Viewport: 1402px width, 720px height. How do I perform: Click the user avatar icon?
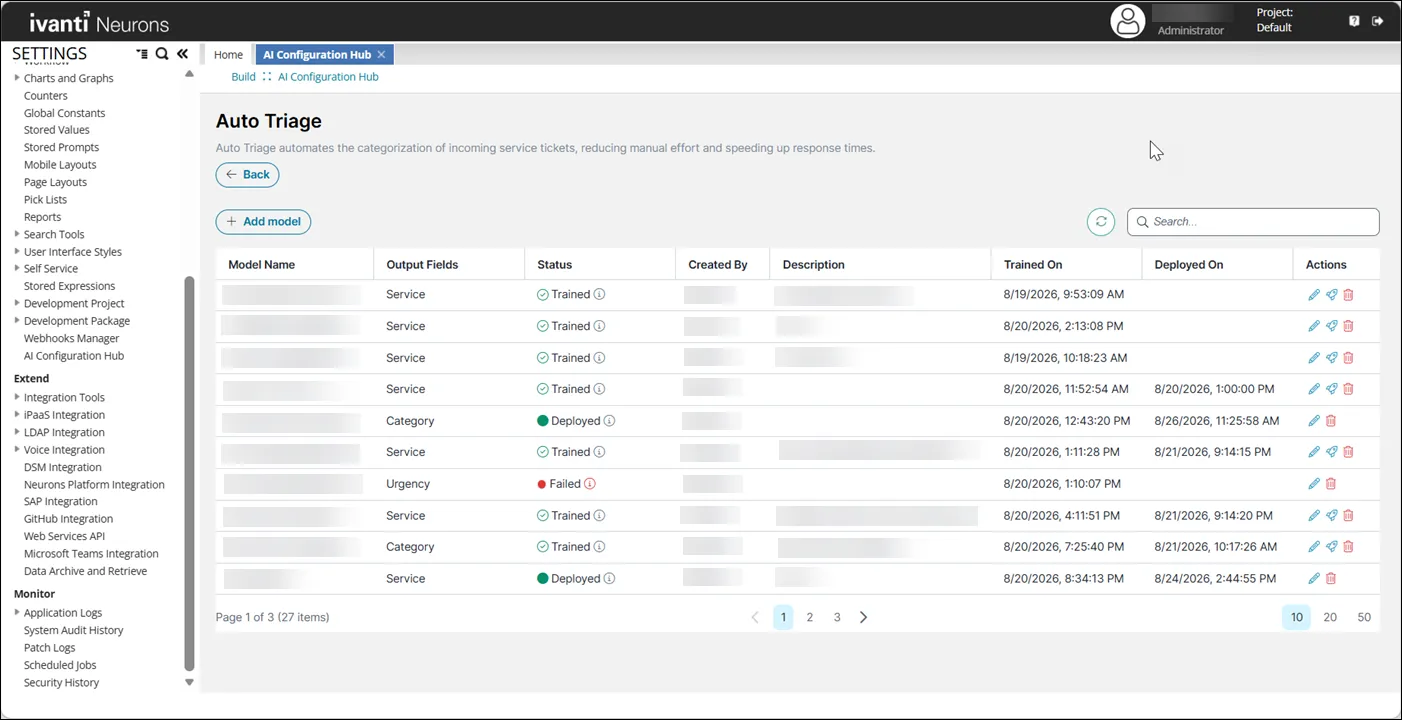pyautogui.click(x=1128, y=21)
